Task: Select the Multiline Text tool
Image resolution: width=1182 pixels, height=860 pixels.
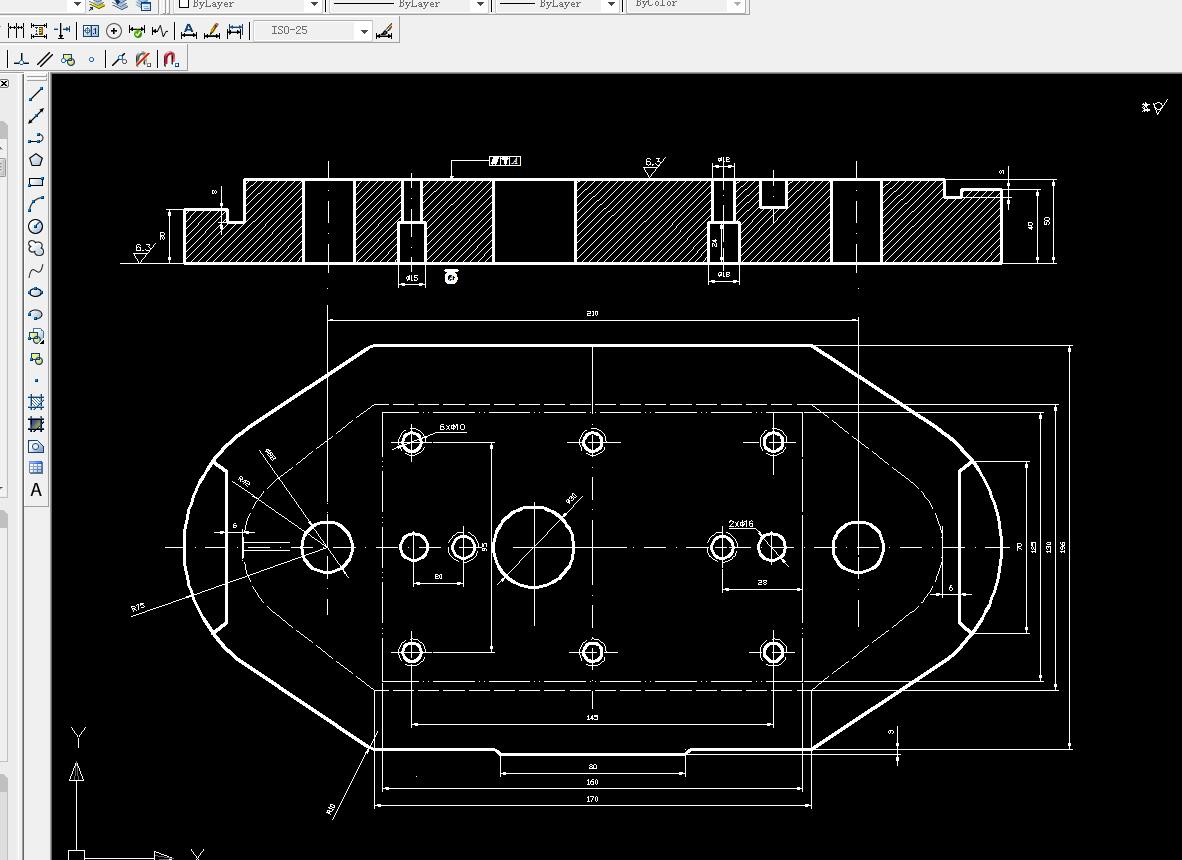Action: click(x=35, y=490)
